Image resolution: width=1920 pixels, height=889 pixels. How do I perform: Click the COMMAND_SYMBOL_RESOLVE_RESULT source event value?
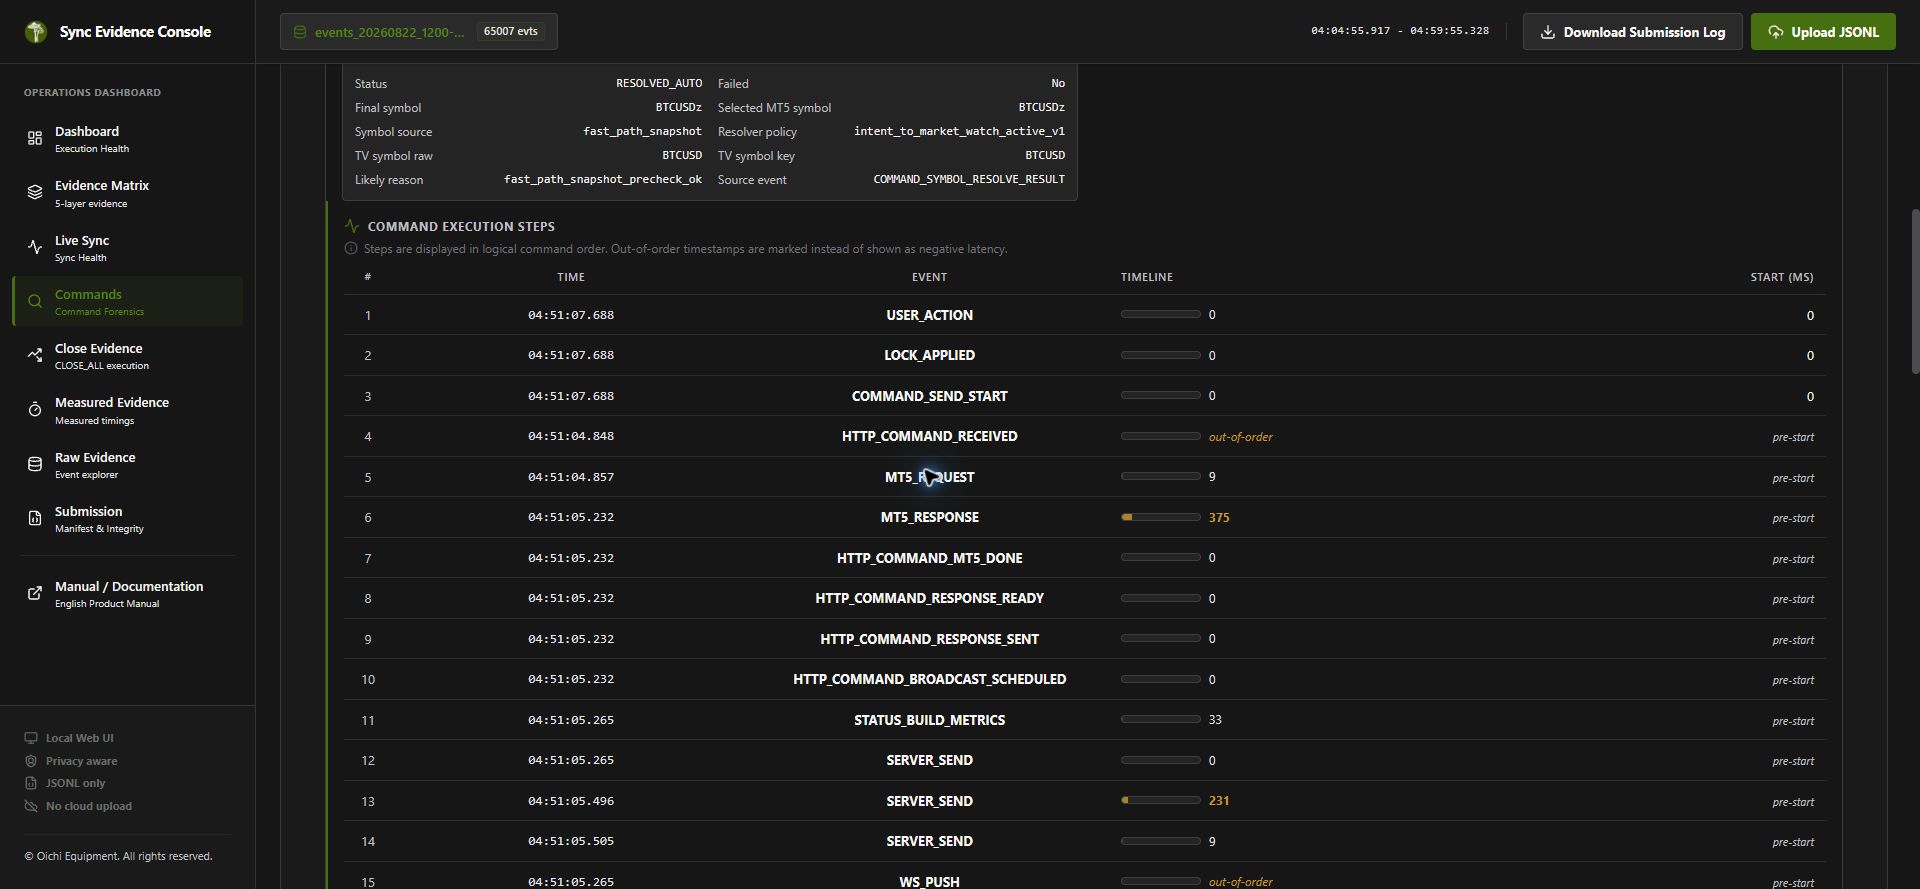(x=969, y=179)
